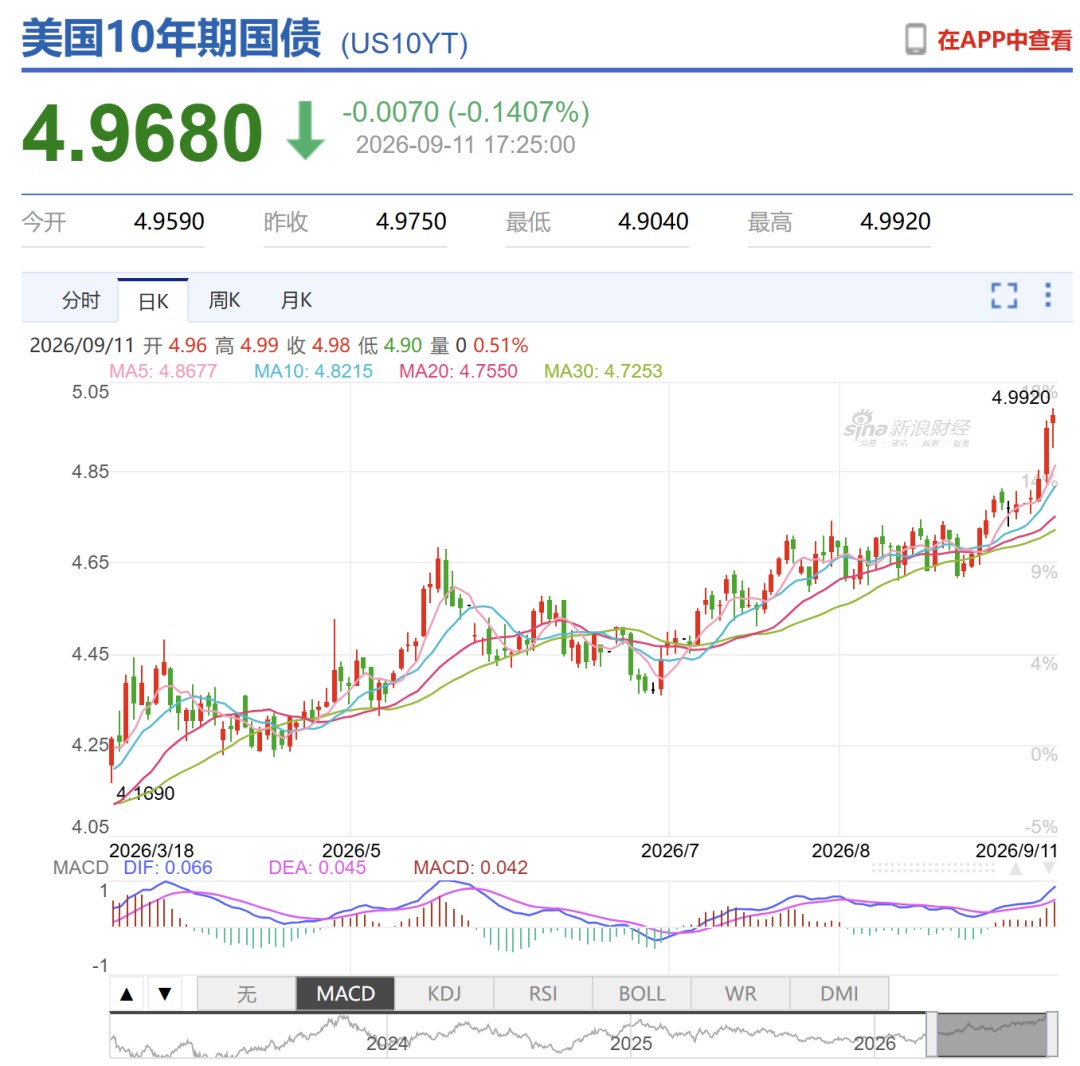Switch indicator to DMI
This screenshot has height=1066, width=1080.
[840, 994]
